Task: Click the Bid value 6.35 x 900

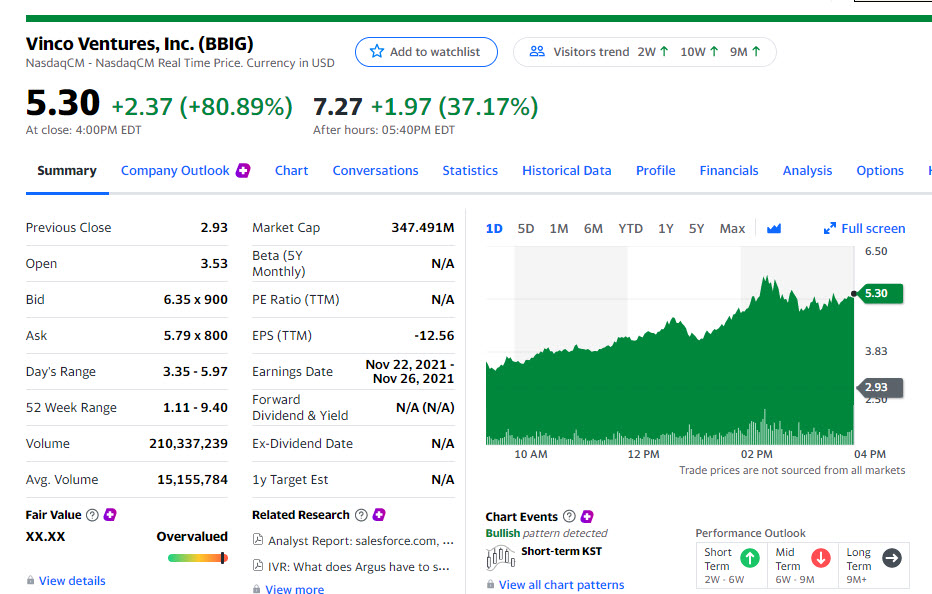Action: click(x=196, y=300)
